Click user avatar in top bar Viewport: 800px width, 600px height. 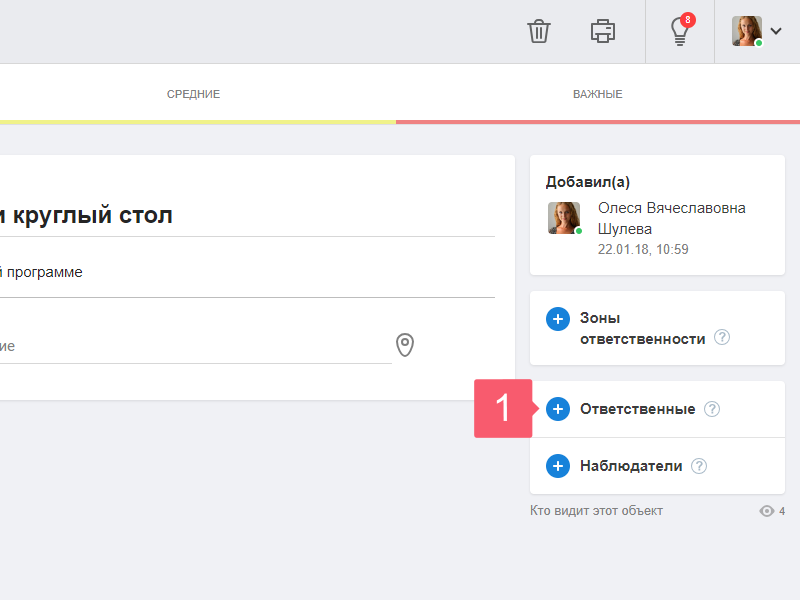click(747, 31)
